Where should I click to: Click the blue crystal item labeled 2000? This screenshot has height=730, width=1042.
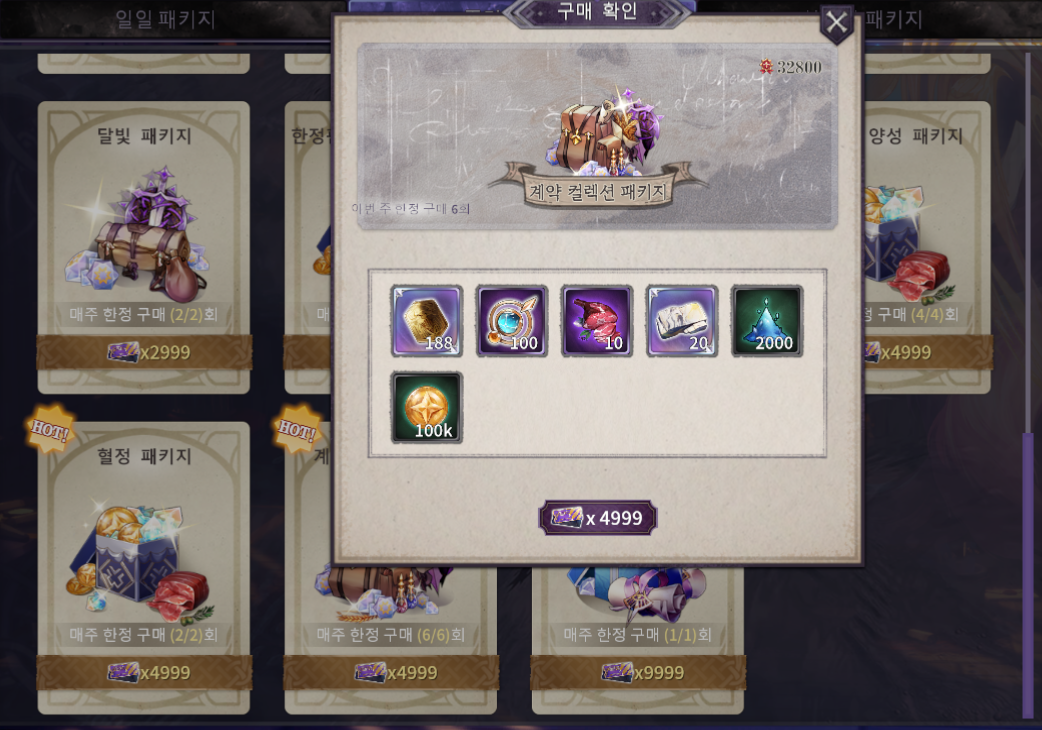[x=767, y=321]
